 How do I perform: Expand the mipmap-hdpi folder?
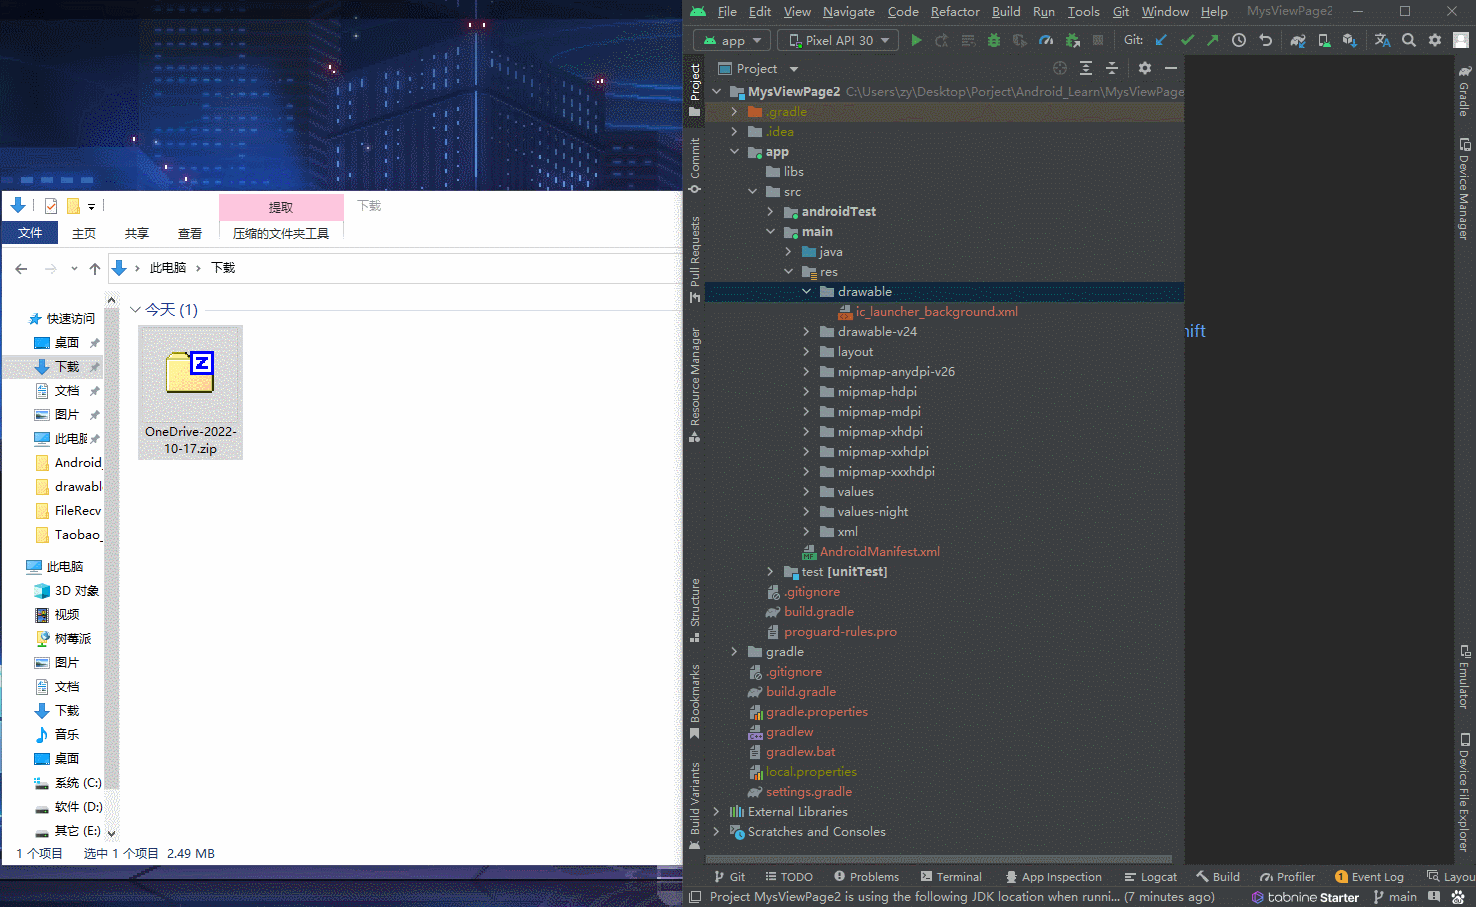click(x=806, y=392)
